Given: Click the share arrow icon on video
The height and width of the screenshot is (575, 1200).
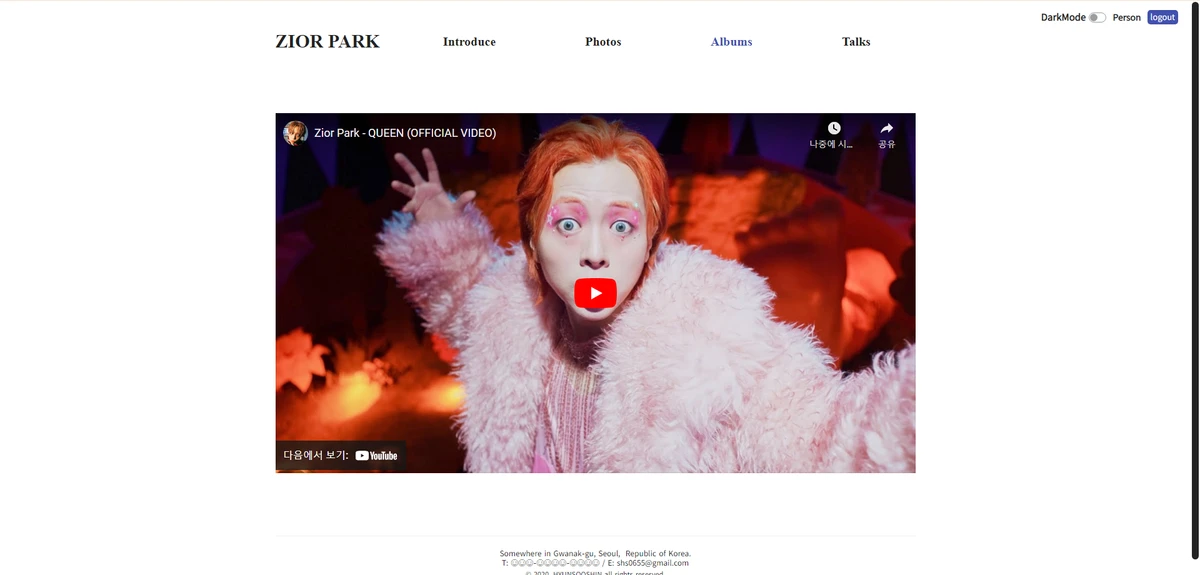Looking at the screenshot, I should click(x=886, y=128).
